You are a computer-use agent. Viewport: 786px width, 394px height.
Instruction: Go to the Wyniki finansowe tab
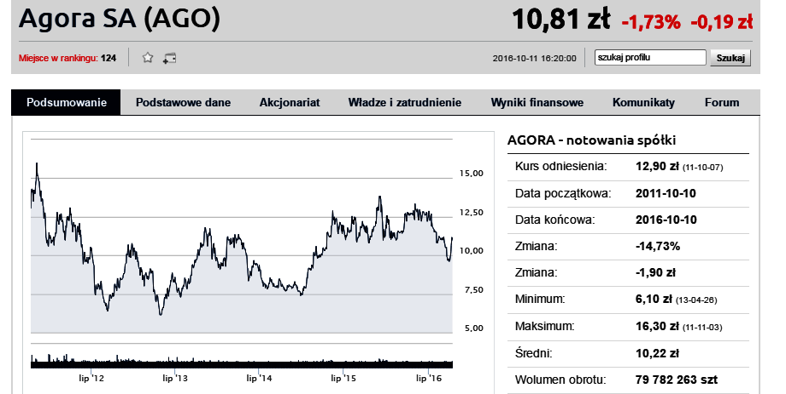tap(537, 102)
